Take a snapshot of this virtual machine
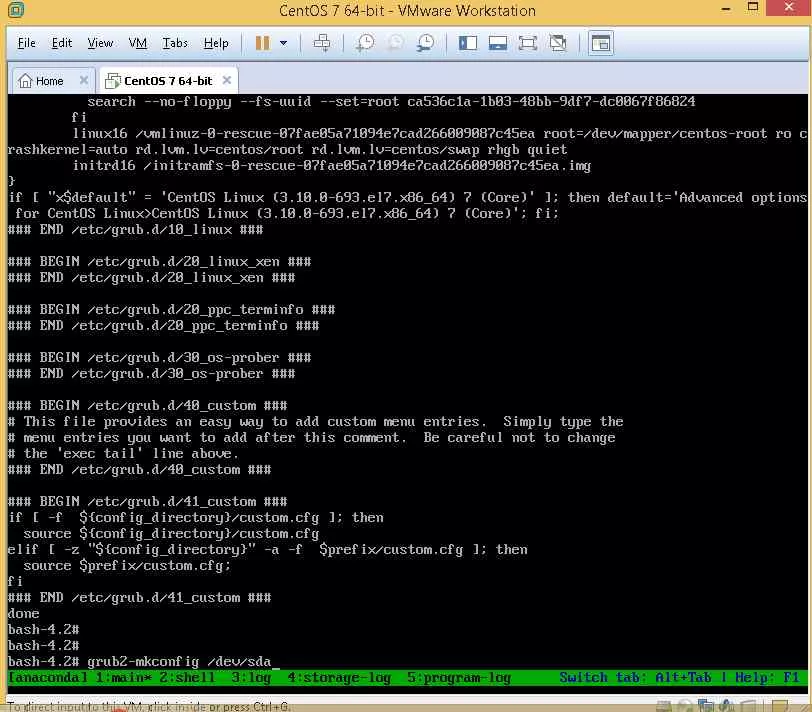The image size is (812, 712). [x=365, y=43]
